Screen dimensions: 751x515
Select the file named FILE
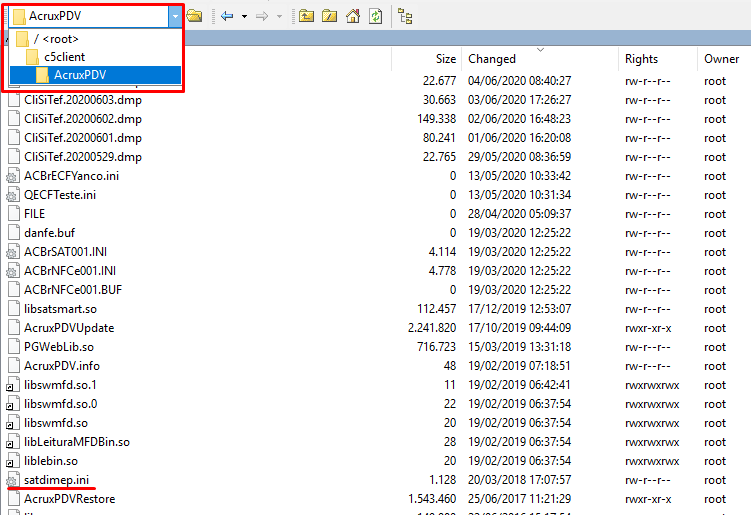pyautogui.click(x=34, y=214)
